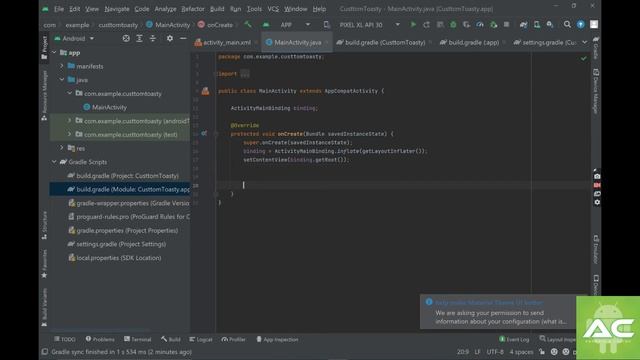The height and width of the screenshot is (360, 640).
Task: Click the class run gutter icon
Action: click(205, 91)
